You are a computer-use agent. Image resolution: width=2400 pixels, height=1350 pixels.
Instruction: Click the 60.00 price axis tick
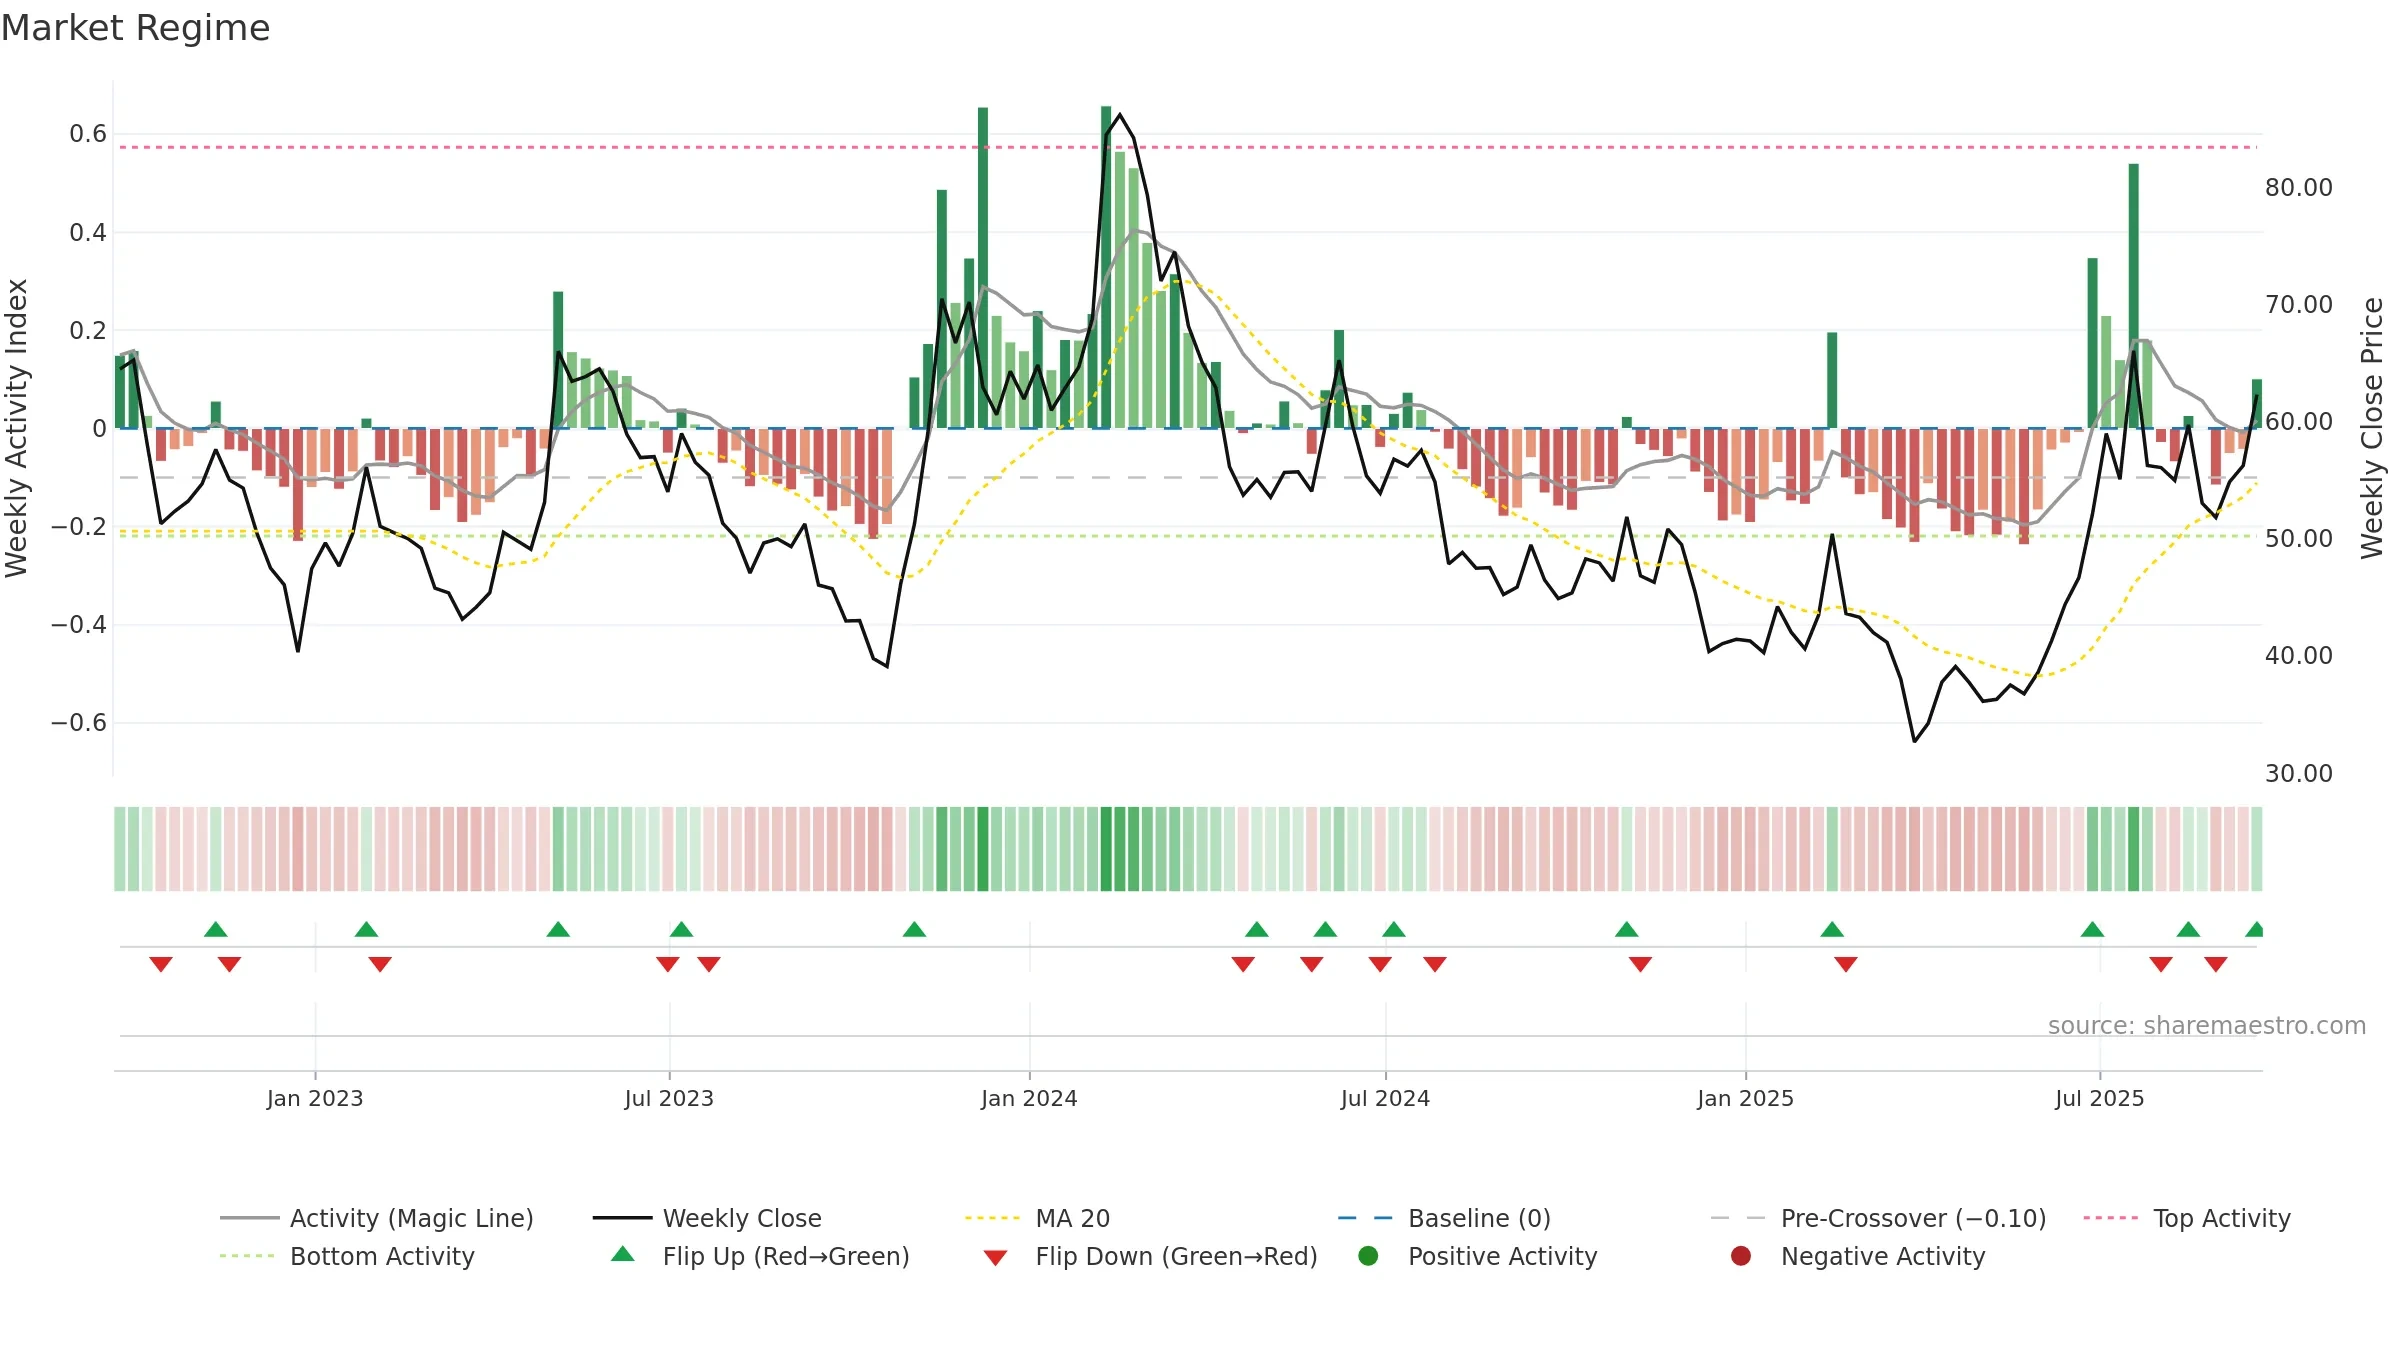coord(2298,421)
